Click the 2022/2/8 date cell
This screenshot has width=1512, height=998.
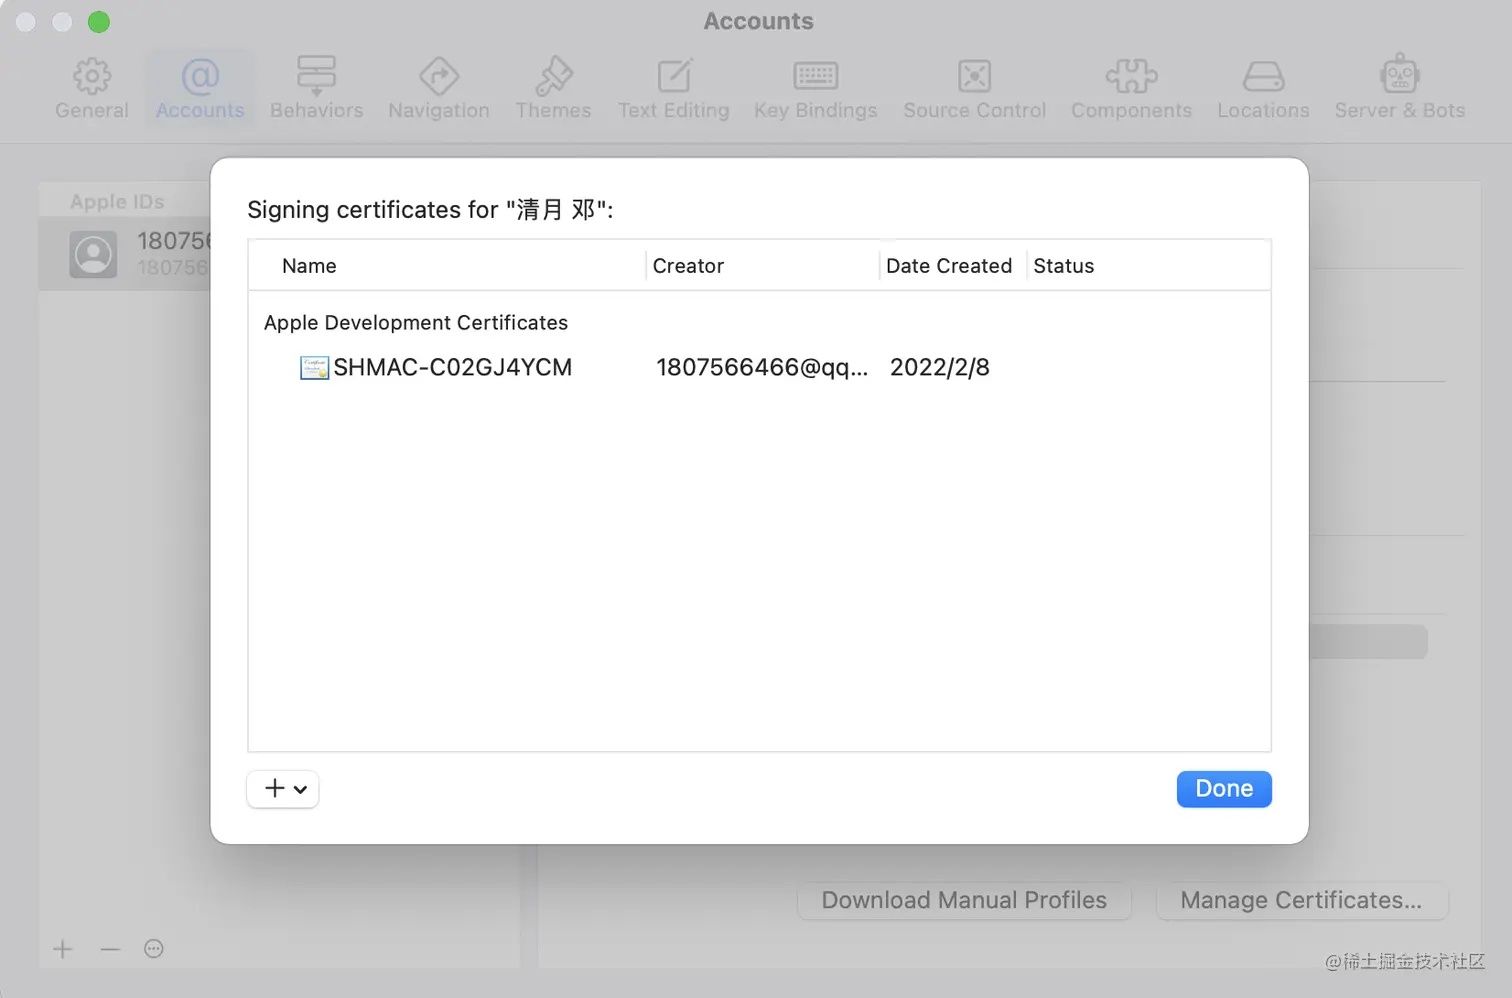(940, 367)
